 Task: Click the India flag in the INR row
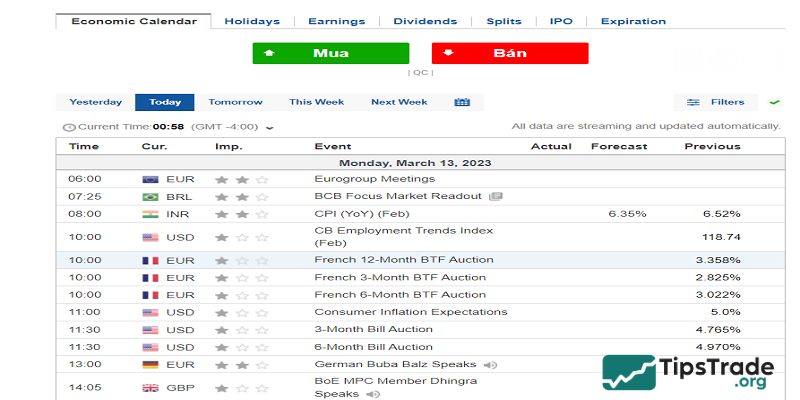click(151, 214)
